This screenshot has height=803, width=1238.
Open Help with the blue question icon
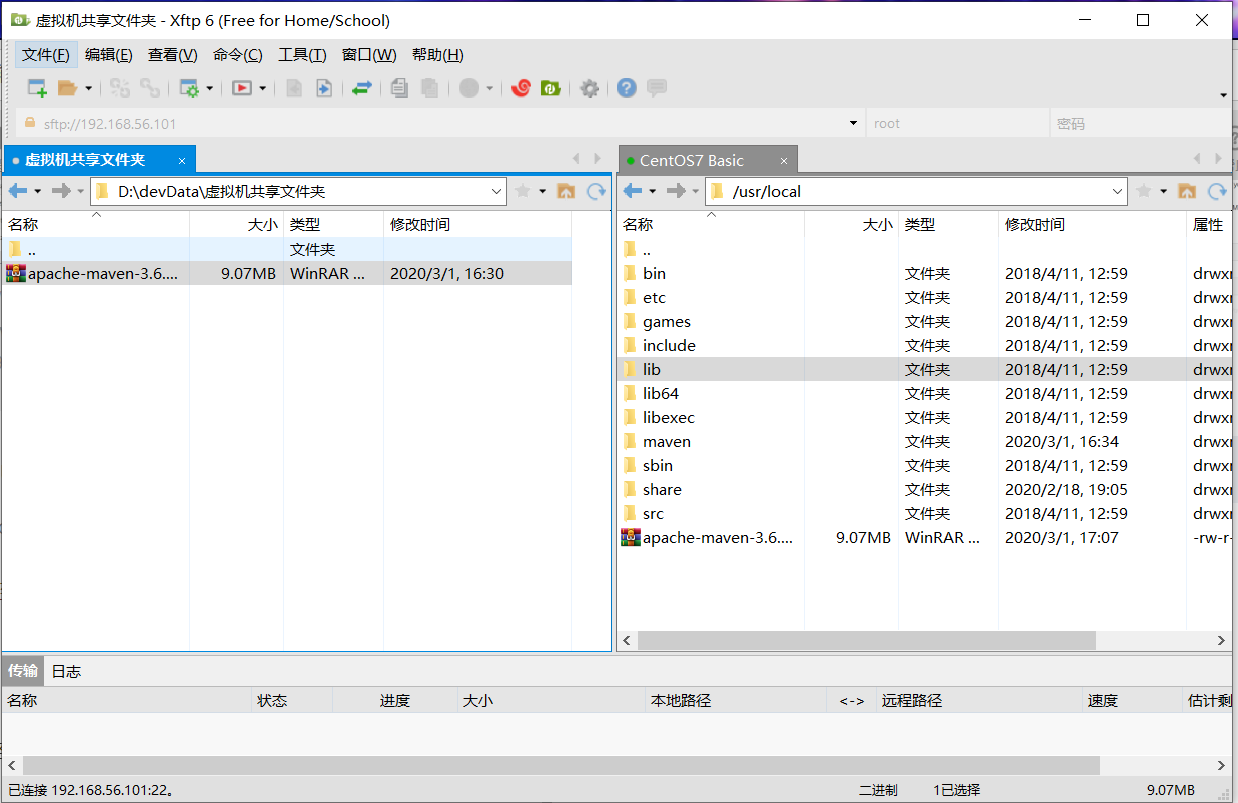(627, 88)
